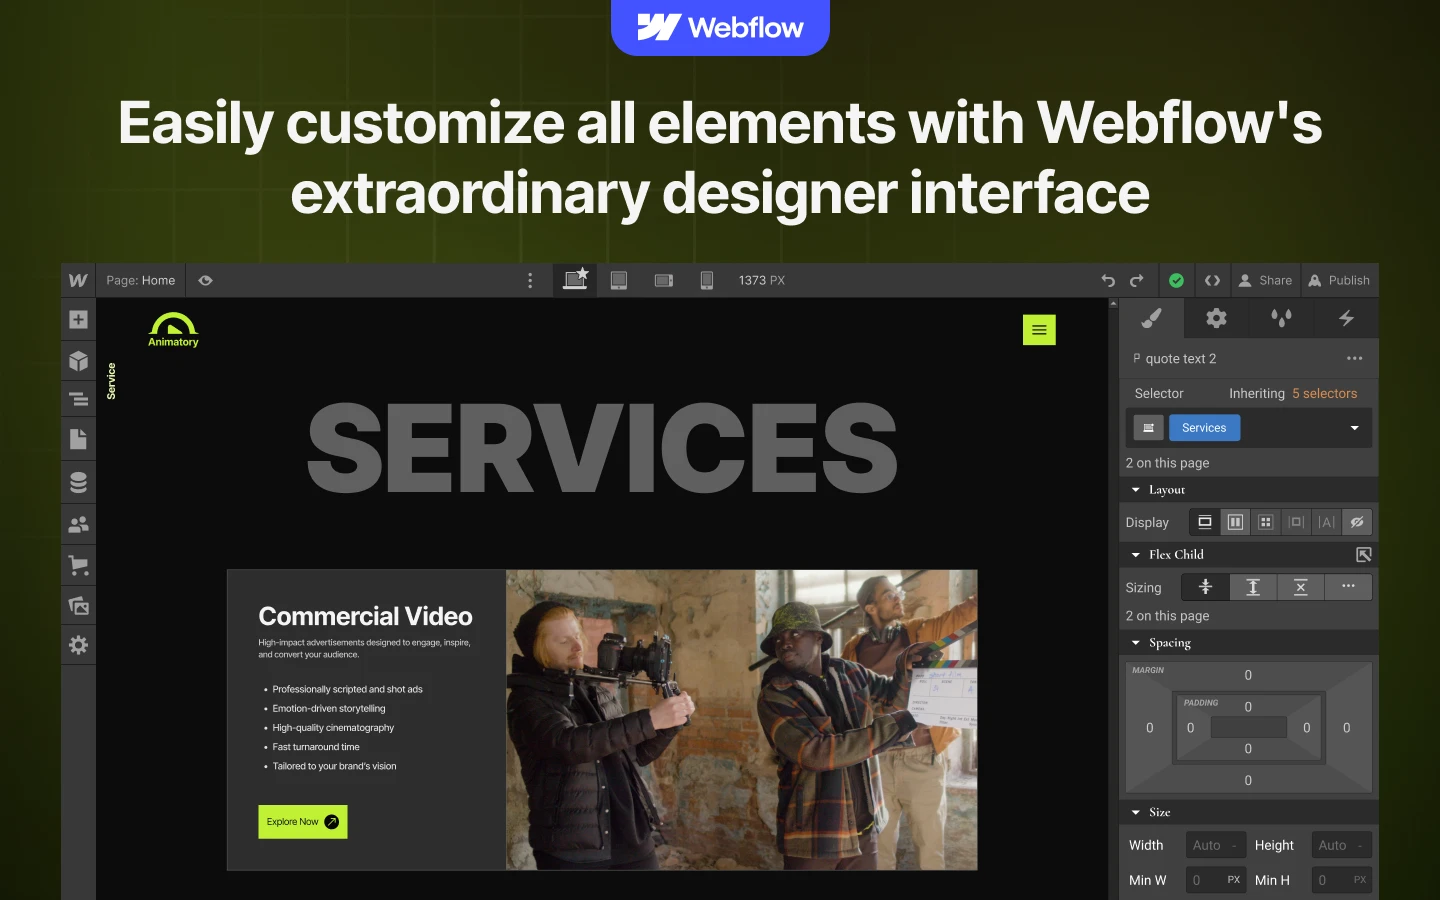Screen dimensions: 1440x900
Task: Switch to the Interactions lightning tab
Action: (1346, 319)
